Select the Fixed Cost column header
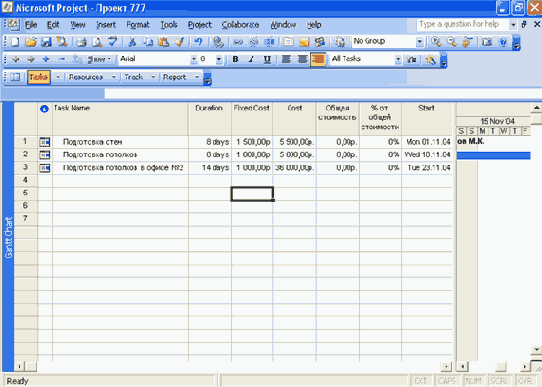 [x=252, y=118]
